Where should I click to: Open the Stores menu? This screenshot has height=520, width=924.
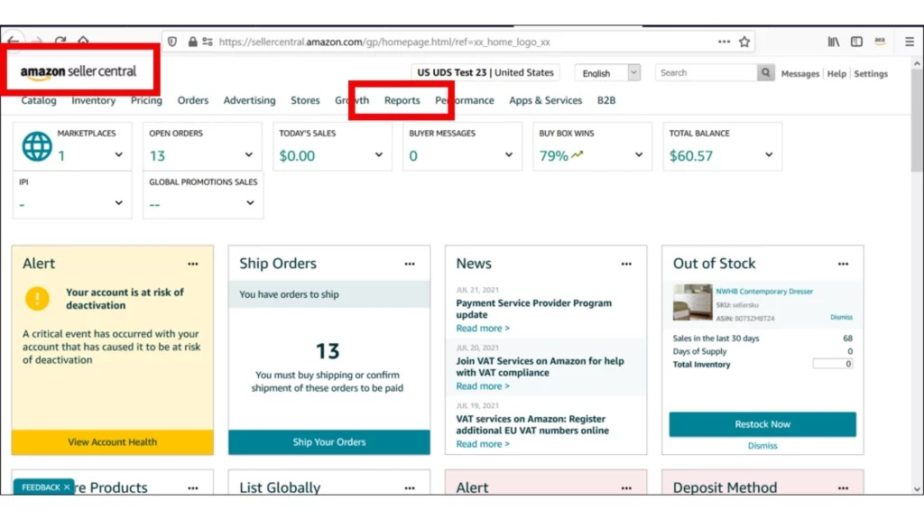coord(305,100)
